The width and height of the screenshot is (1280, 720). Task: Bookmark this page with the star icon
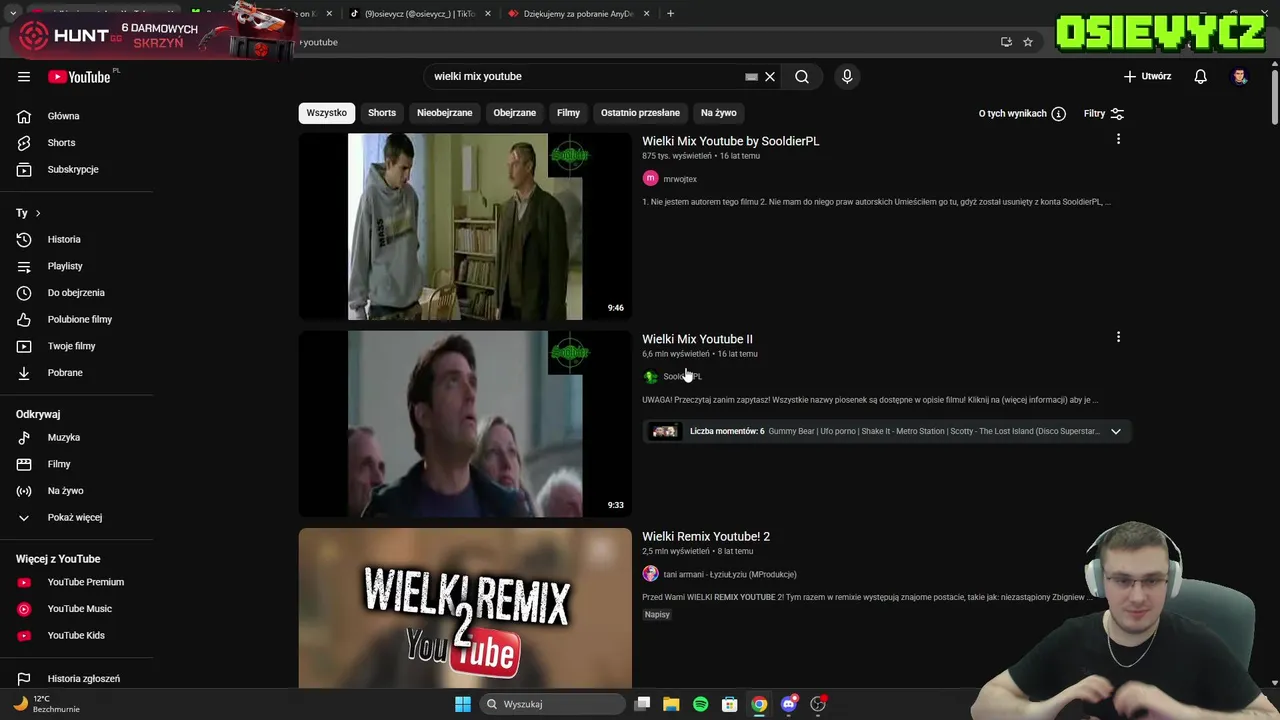(x=1028, y=42)
